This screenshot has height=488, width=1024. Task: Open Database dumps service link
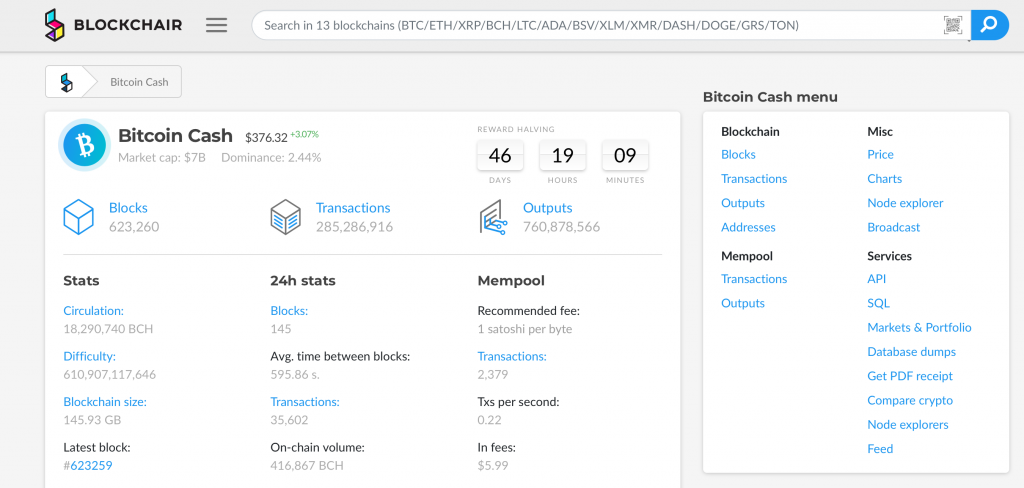click(x=911, y=352)
